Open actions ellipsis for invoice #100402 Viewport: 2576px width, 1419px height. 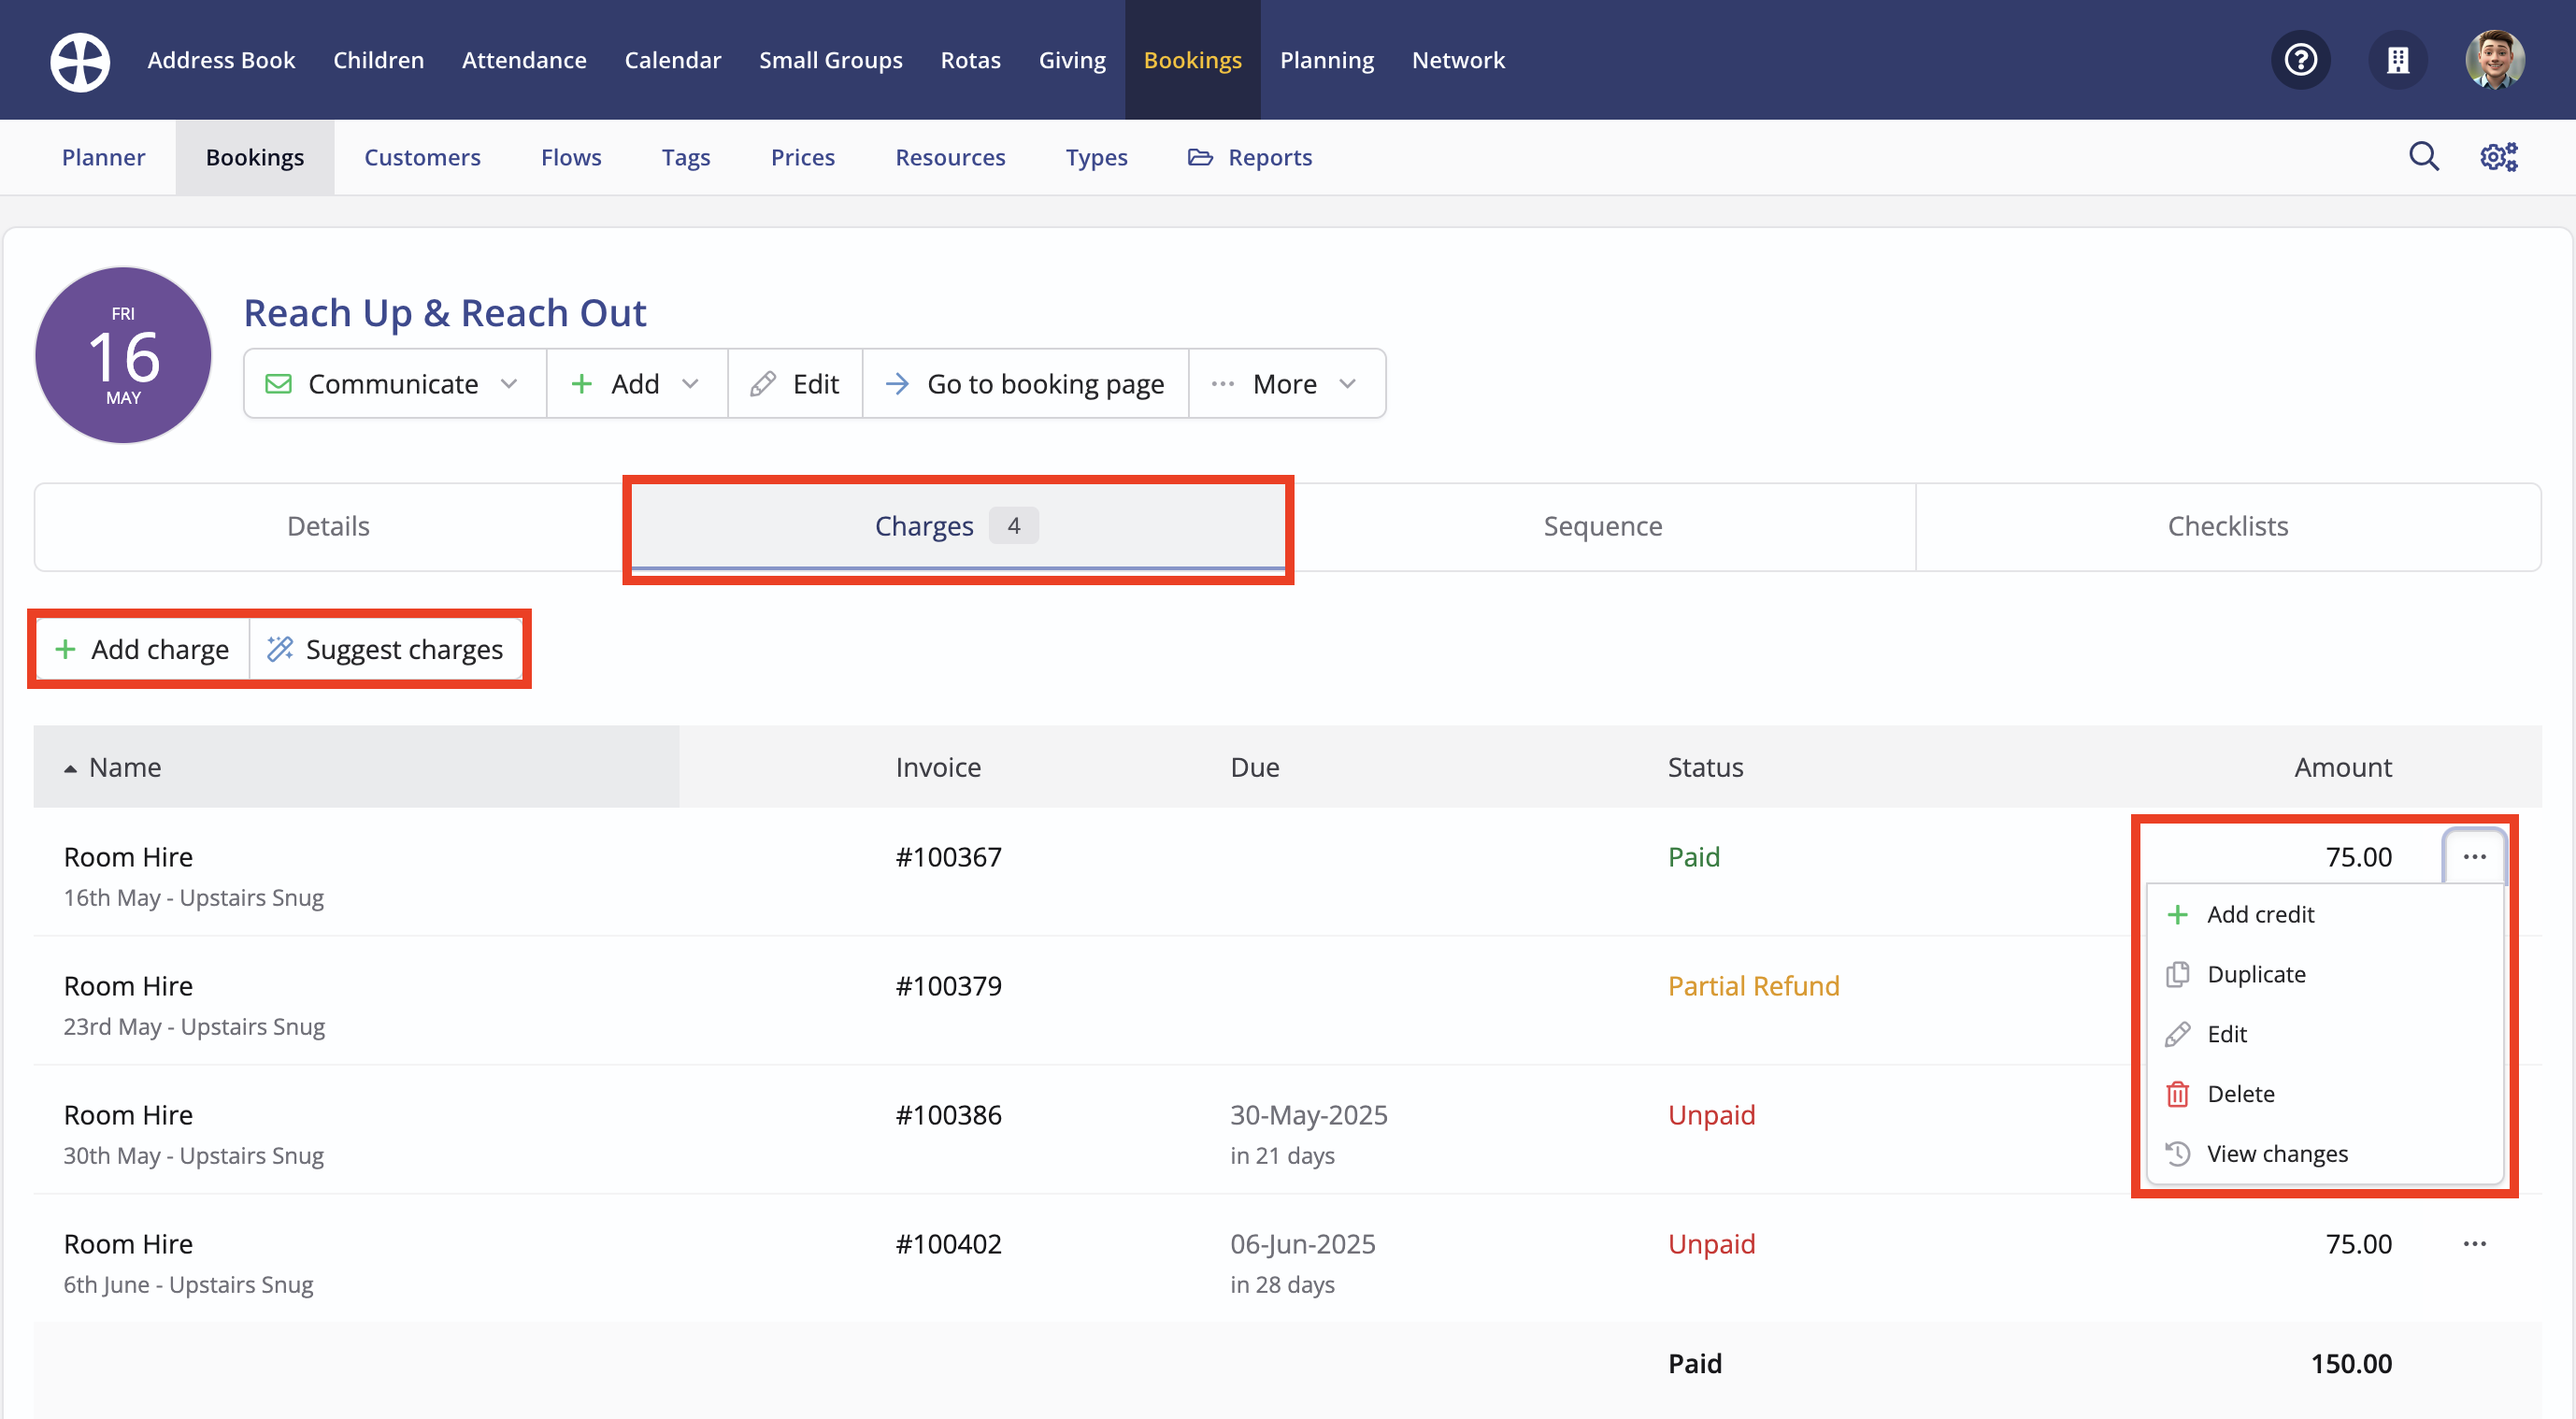[x=2475, y=1244]
